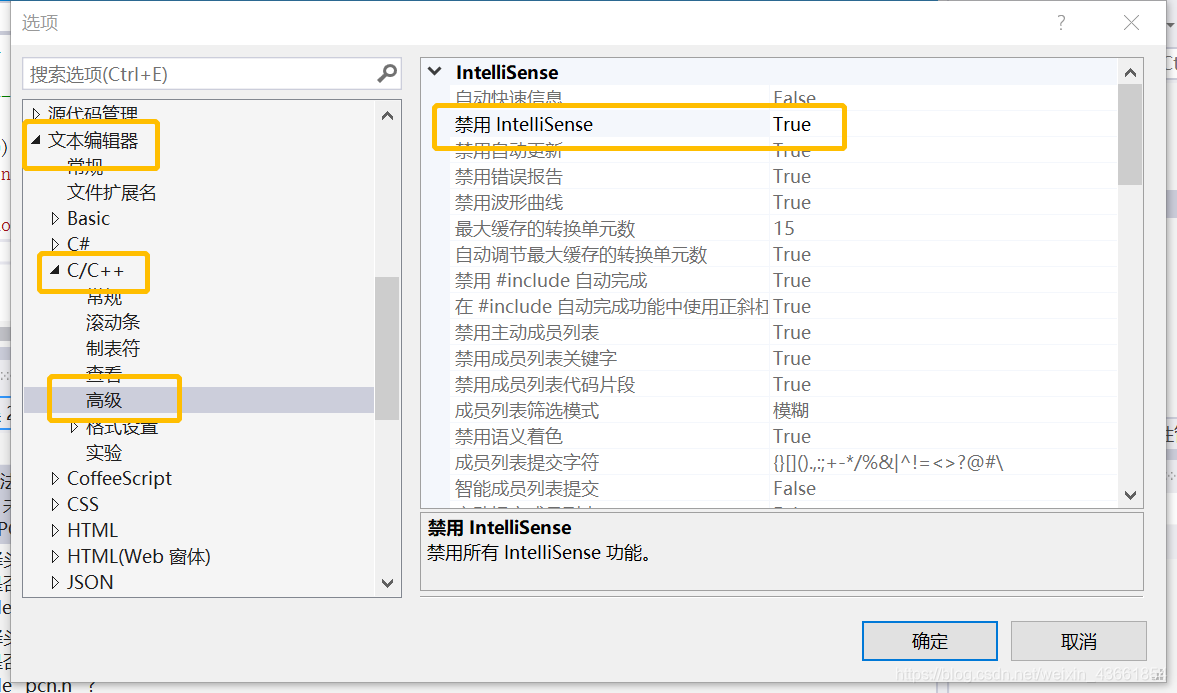The width and height of the screenshot is (1177, 693).
Task: Close the 选项 dialog
Action: tap(1131, 23)
